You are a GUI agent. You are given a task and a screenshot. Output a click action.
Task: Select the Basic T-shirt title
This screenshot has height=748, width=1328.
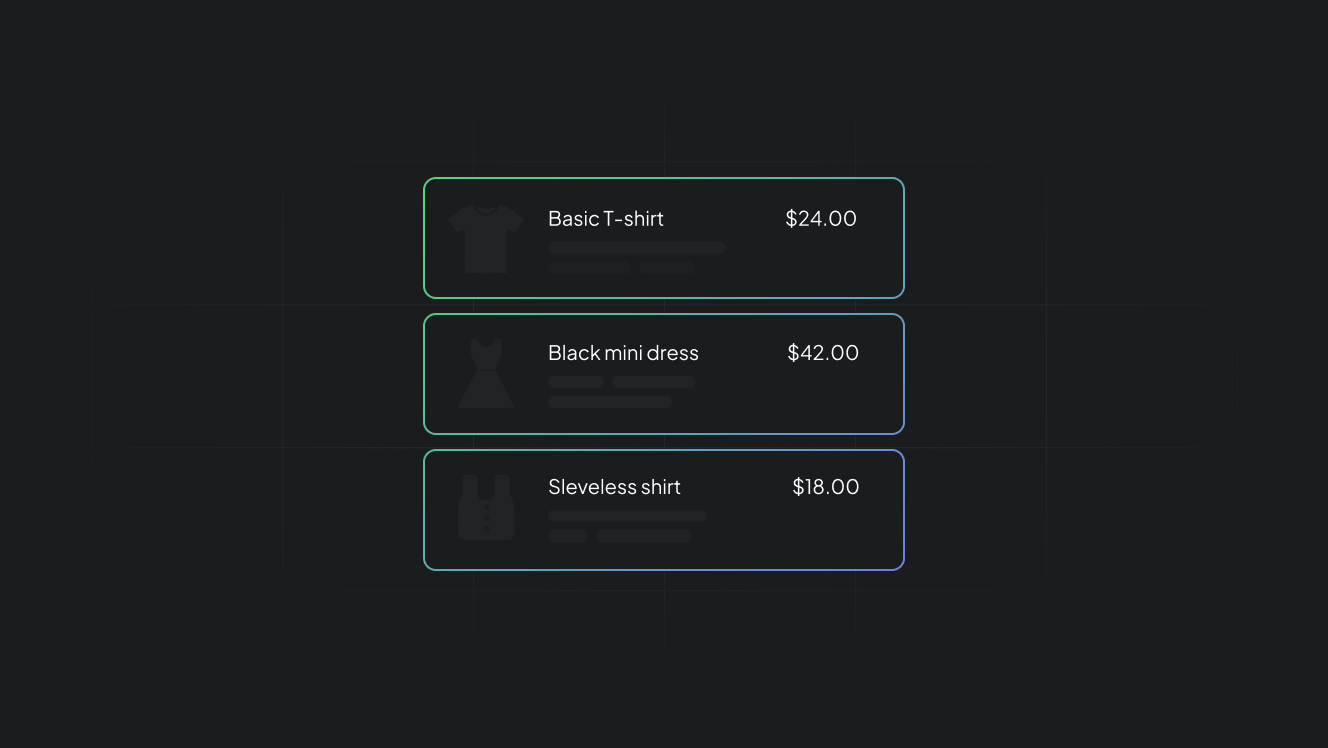[x=605, y=218]
